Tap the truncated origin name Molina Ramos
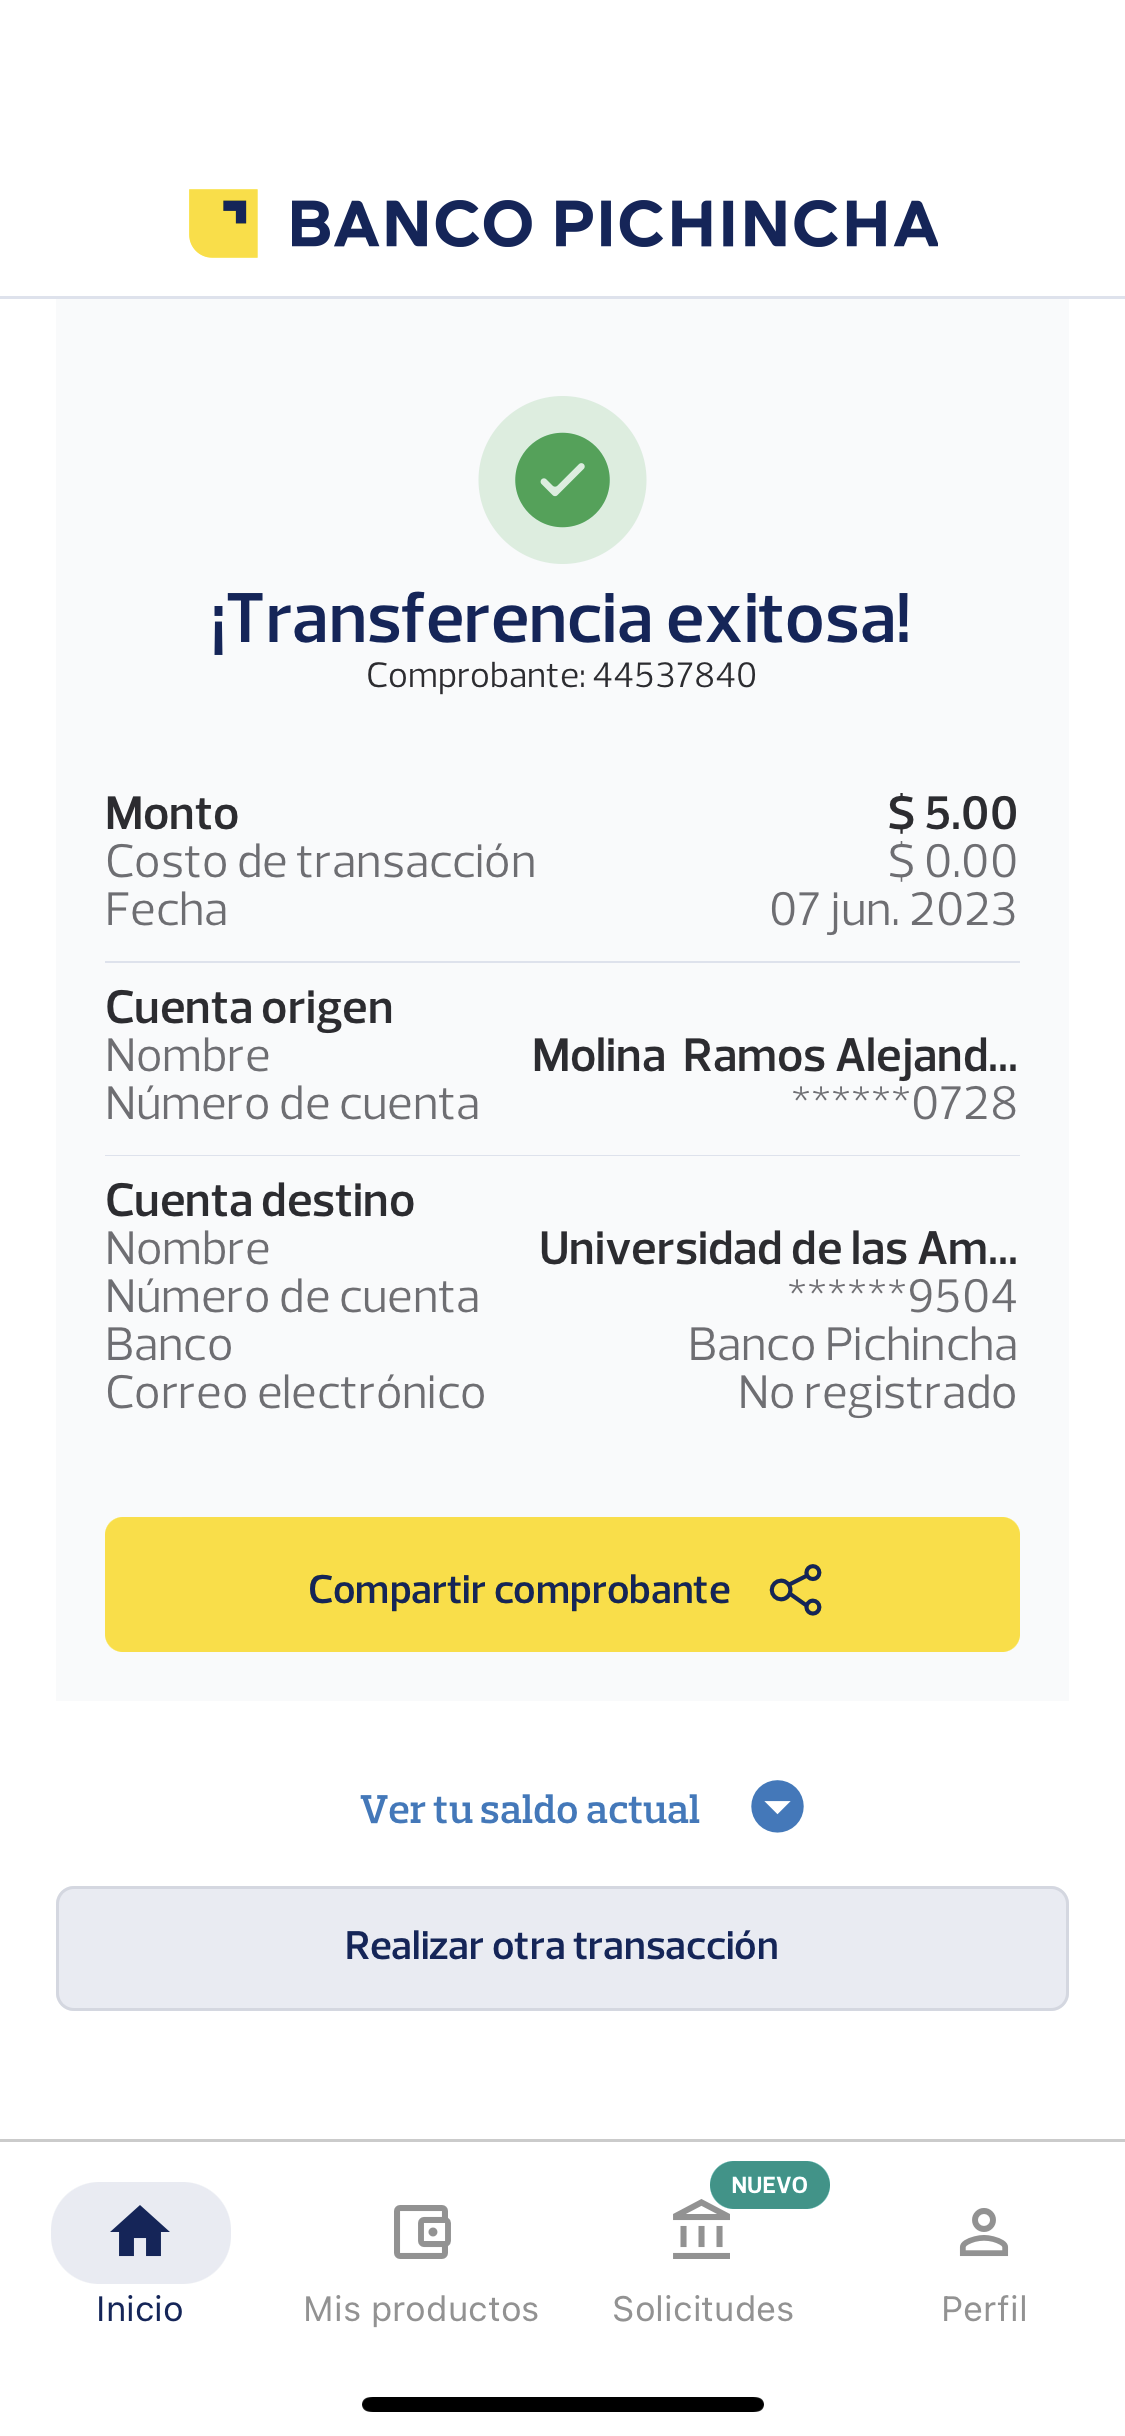This screenshot has width=1125, height=2436. tap(774, 1055)
